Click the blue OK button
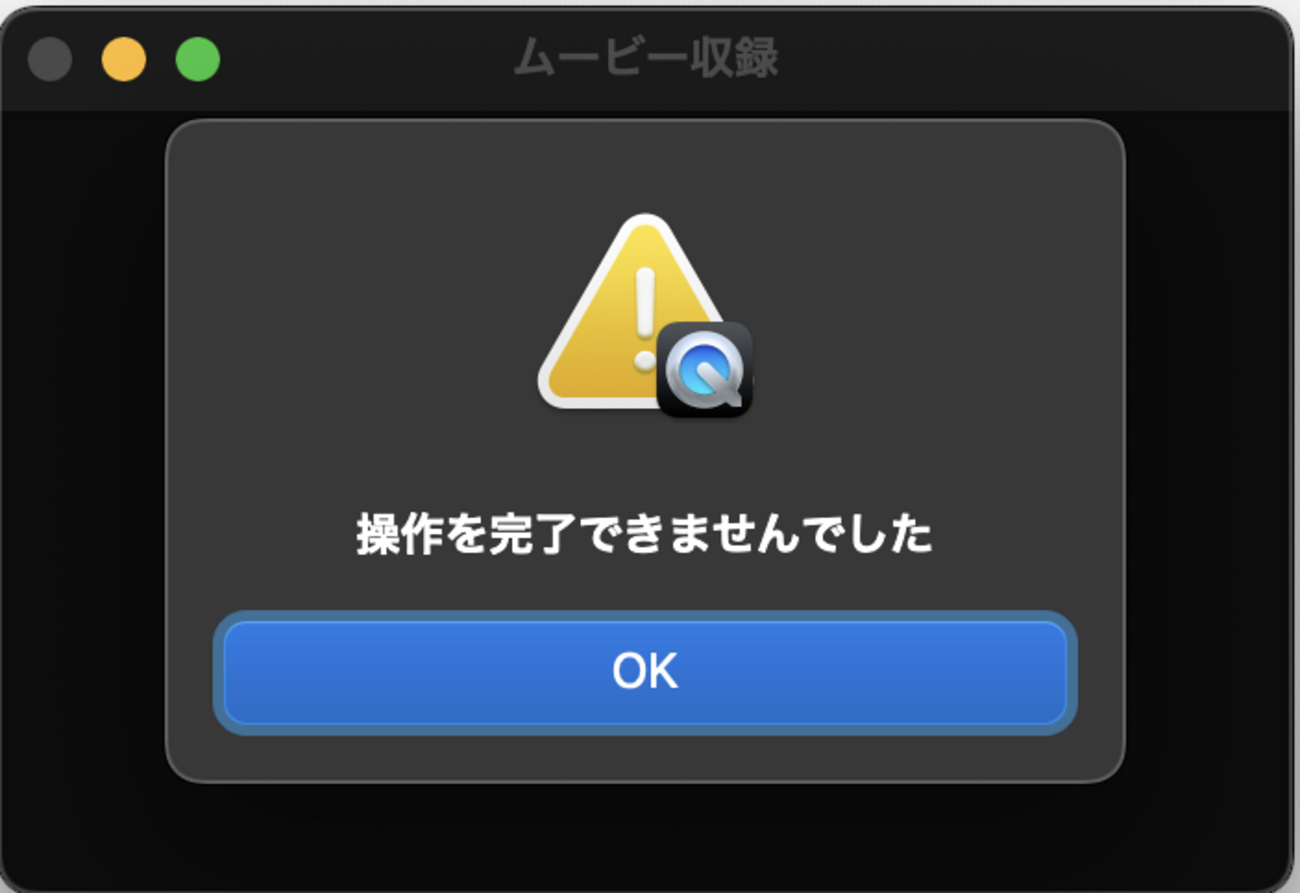1300x893 pixels. pos(645,672)
